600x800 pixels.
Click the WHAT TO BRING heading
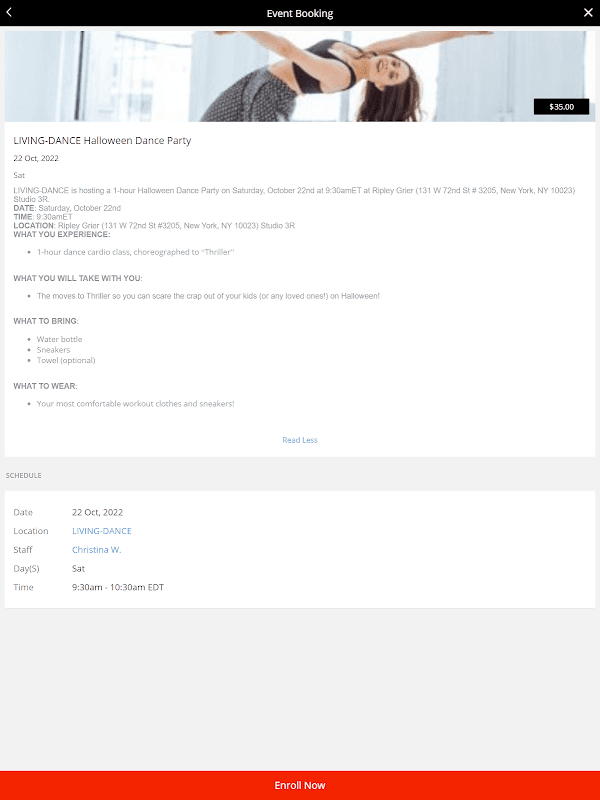click(46, 321)
